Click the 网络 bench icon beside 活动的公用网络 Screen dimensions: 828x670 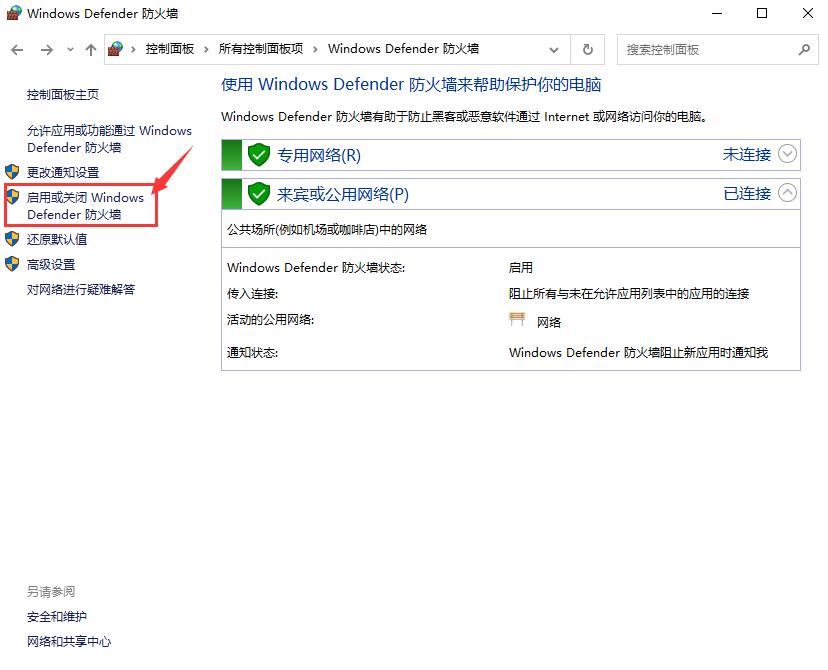516,320
